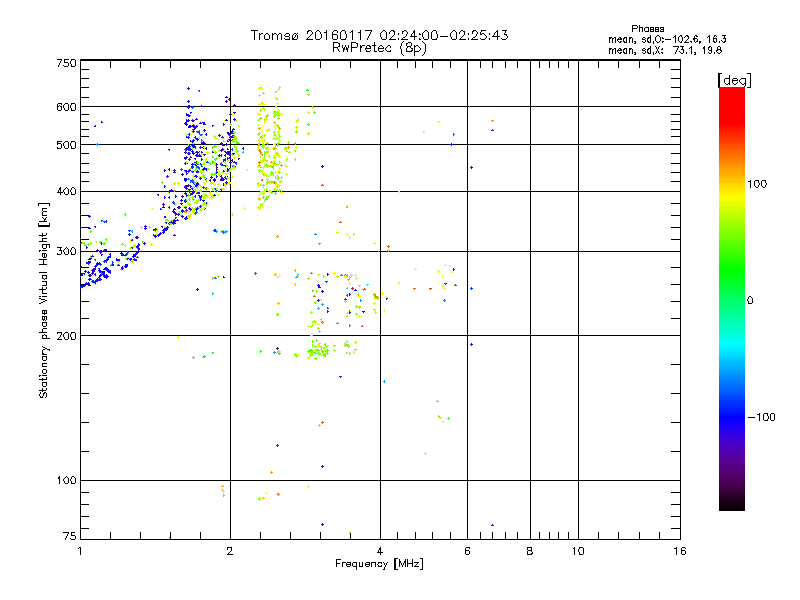Click the x-axis tick label '10'
Image resolution: width=800 pixels, height=600 pixels.
(x=578, y=551)
